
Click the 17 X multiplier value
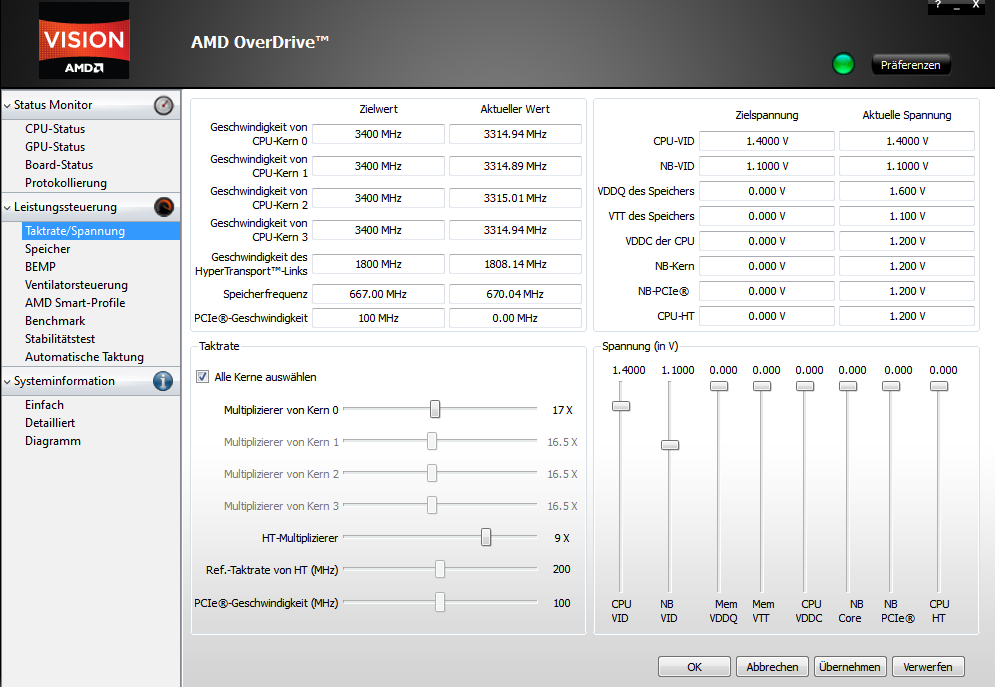coord(562,410)
